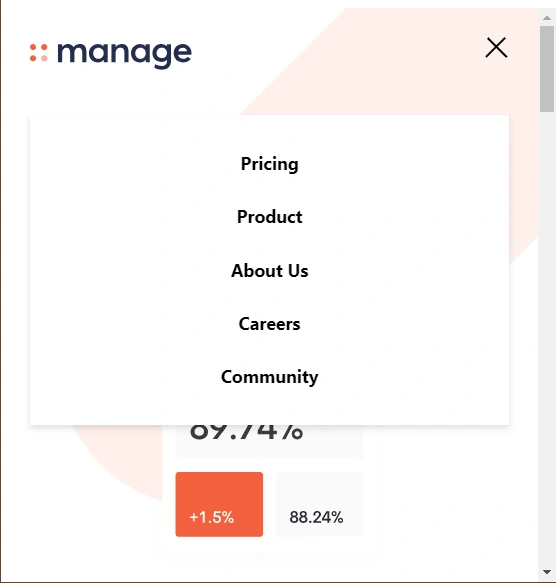The width and height of the screenshot is (556, 583).
Task: Click empty menu space above the Pricing link
Action: point(270,134)
